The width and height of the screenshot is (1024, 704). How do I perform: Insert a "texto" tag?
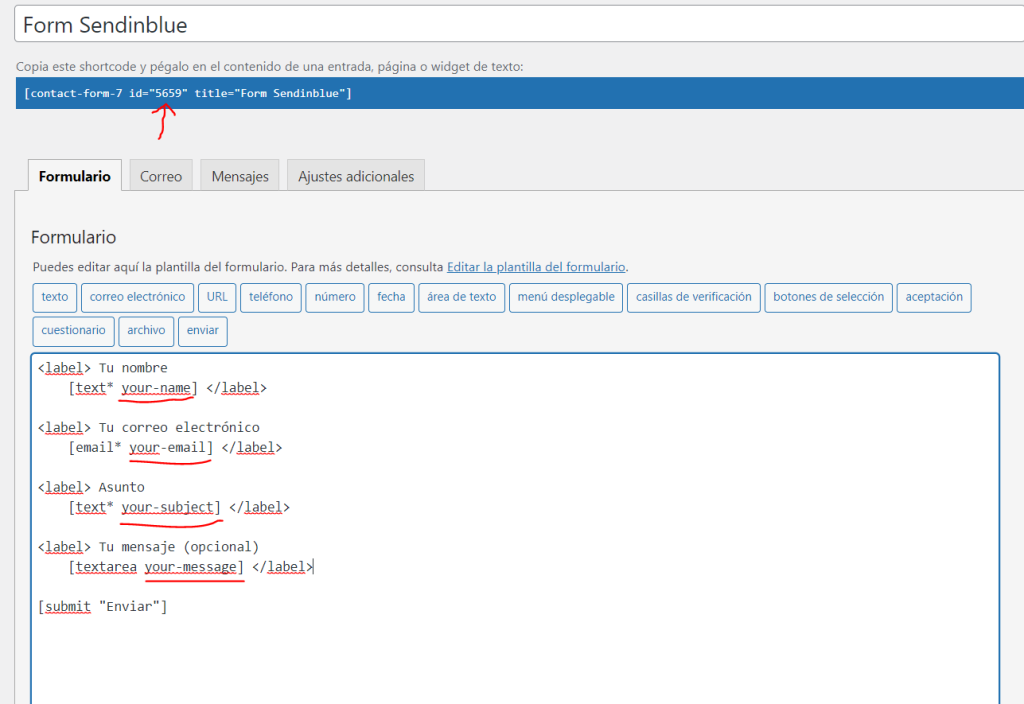tap(55, 297)
